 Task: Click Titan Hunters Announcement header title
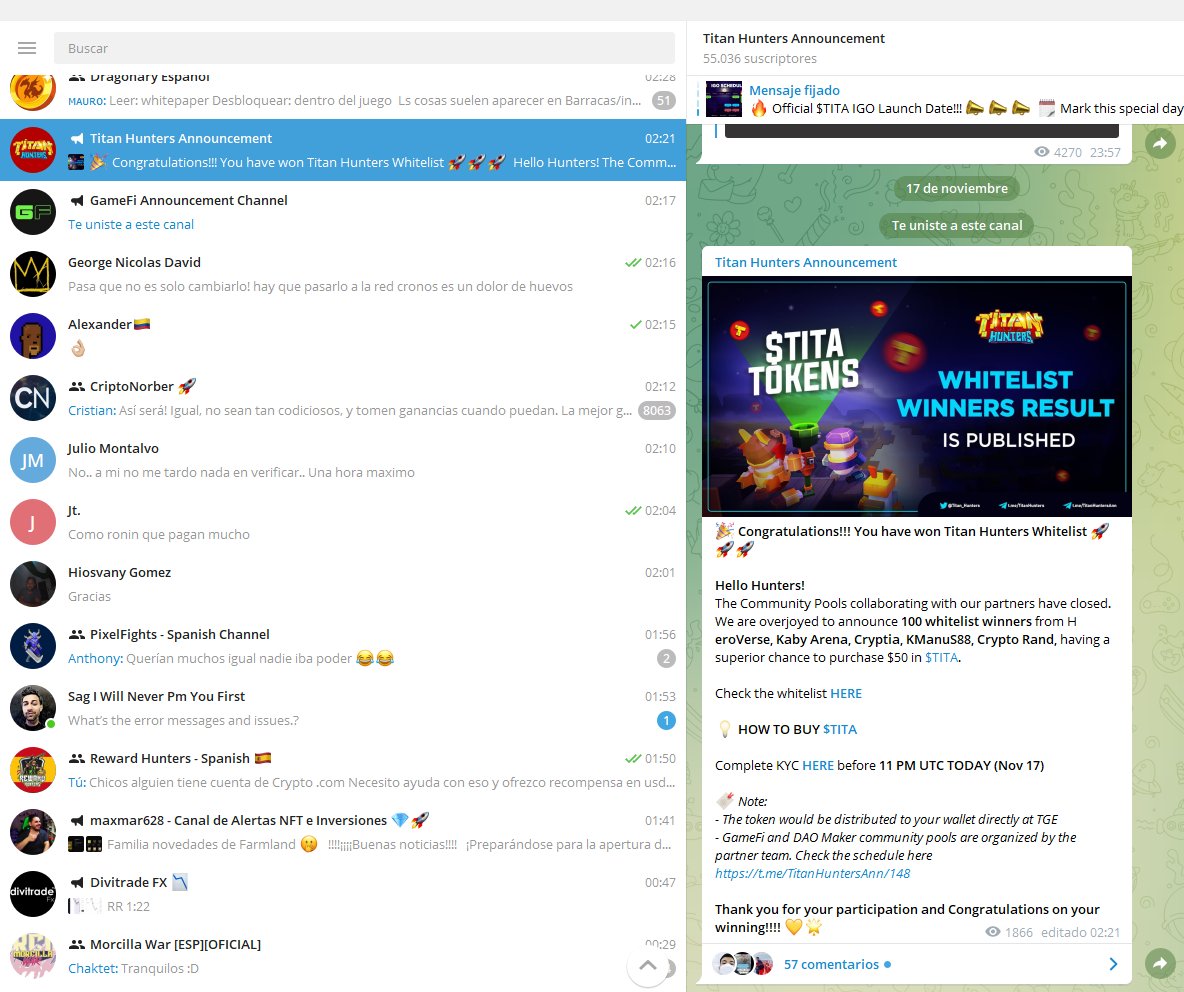tap(794, 38)
